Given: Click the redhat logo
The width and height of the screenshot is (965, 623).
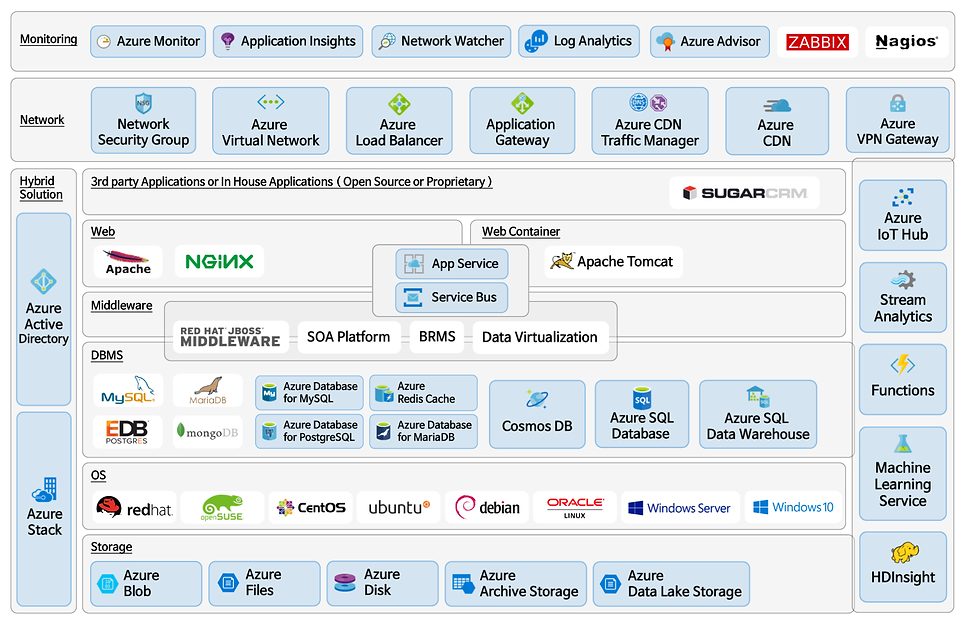Looking at the screenshot, I should 134,508.
